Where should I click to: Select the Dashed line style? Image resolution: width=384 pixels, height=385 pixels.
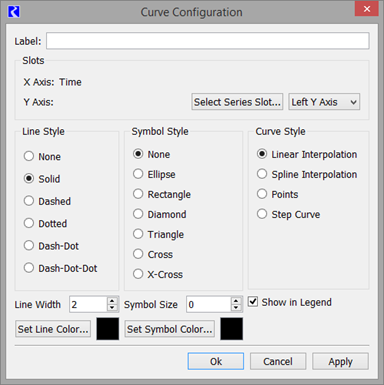coord(47,201)
